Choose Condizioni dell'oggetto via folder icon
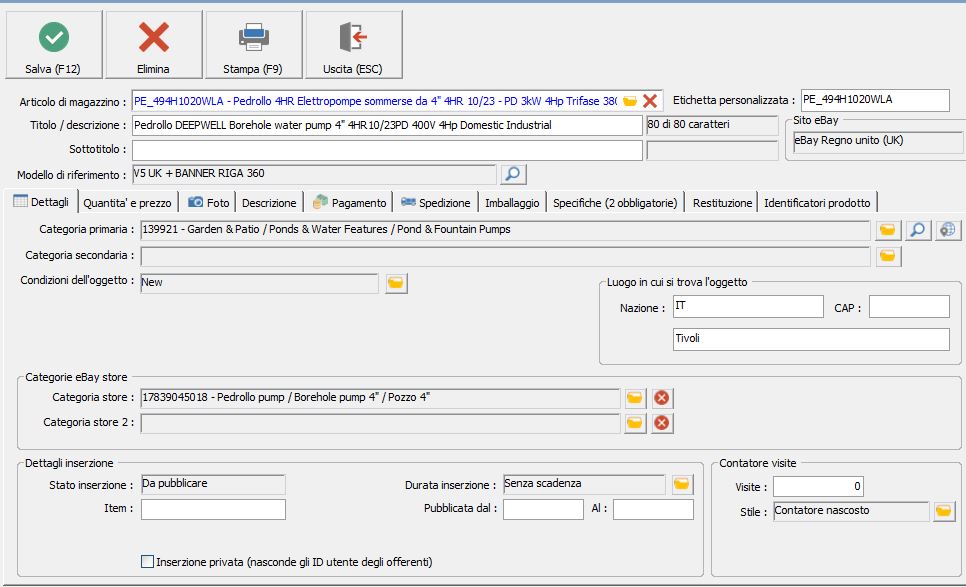 396,283
